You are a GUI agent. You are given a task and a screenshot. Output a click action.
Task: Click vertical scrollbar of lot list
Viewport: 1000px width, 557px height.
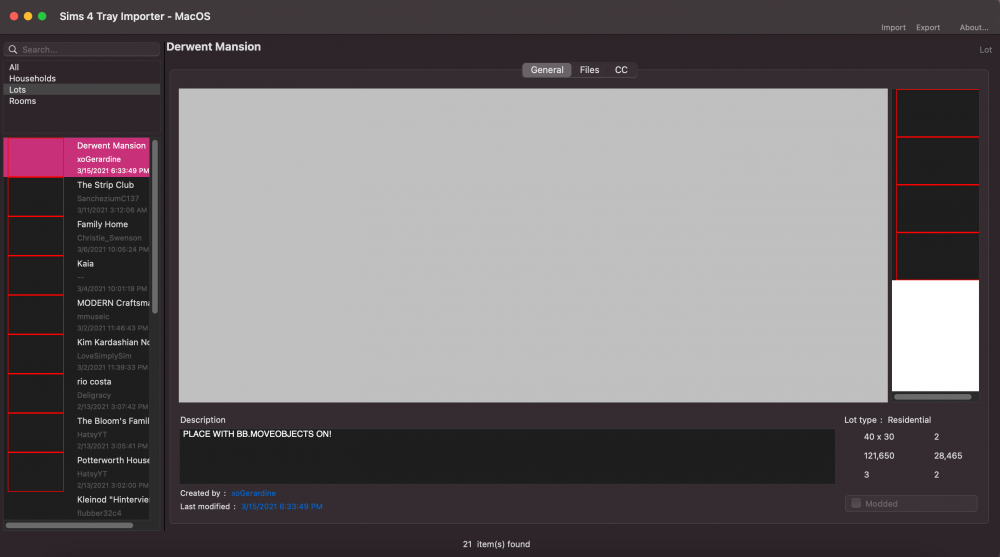click(154, 227)
